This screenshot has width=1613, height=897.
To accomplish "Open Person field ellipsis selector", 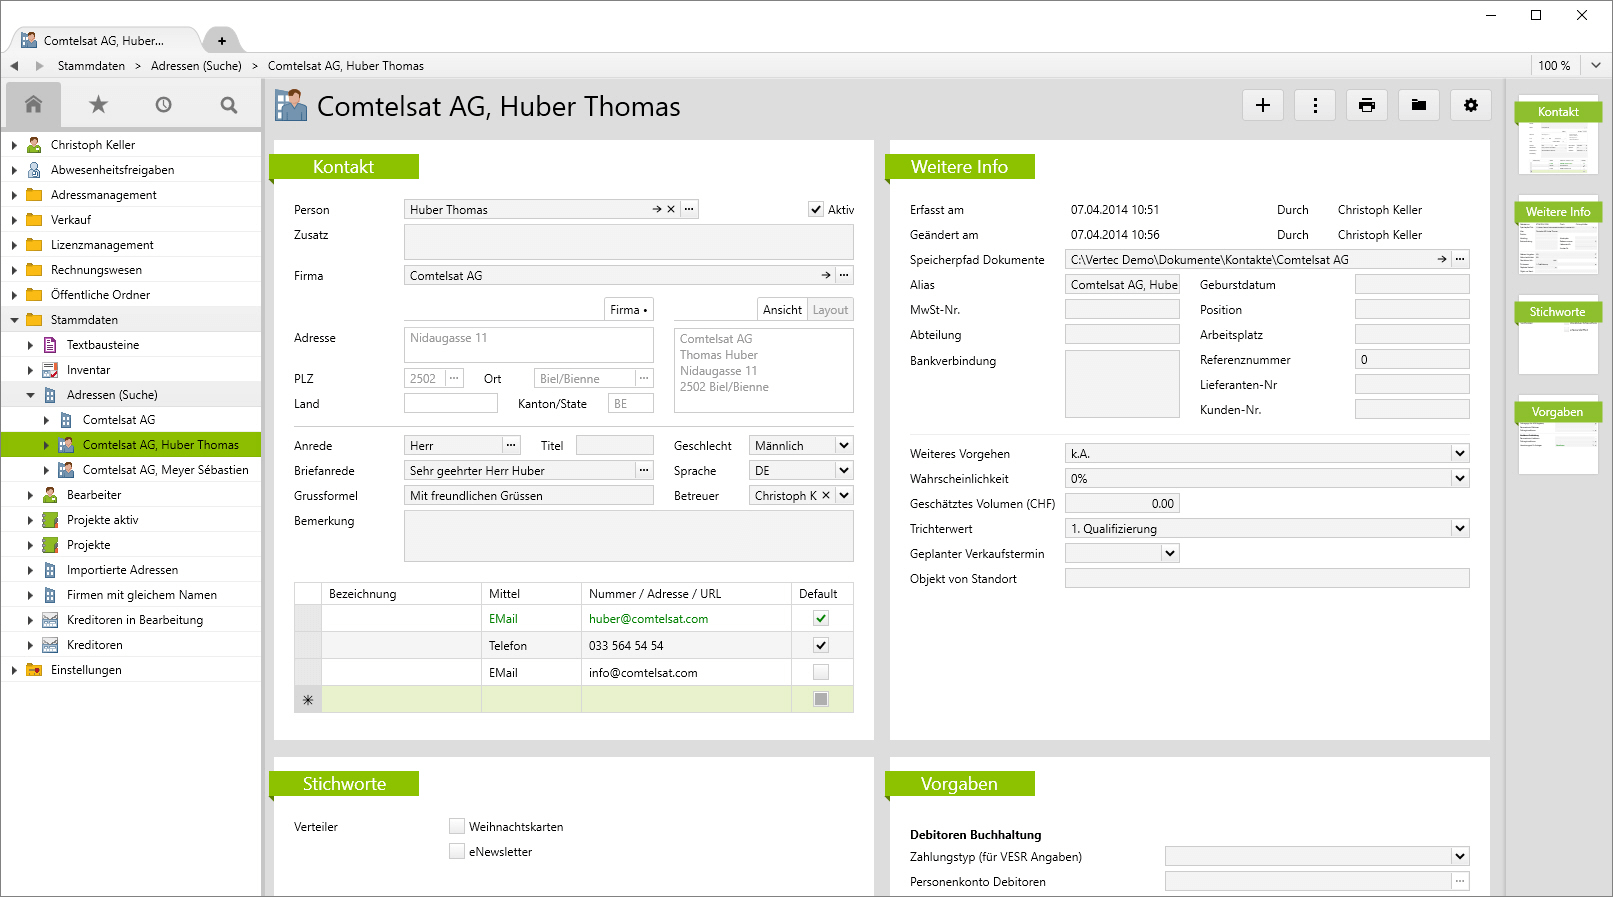I will click(689, 210).
